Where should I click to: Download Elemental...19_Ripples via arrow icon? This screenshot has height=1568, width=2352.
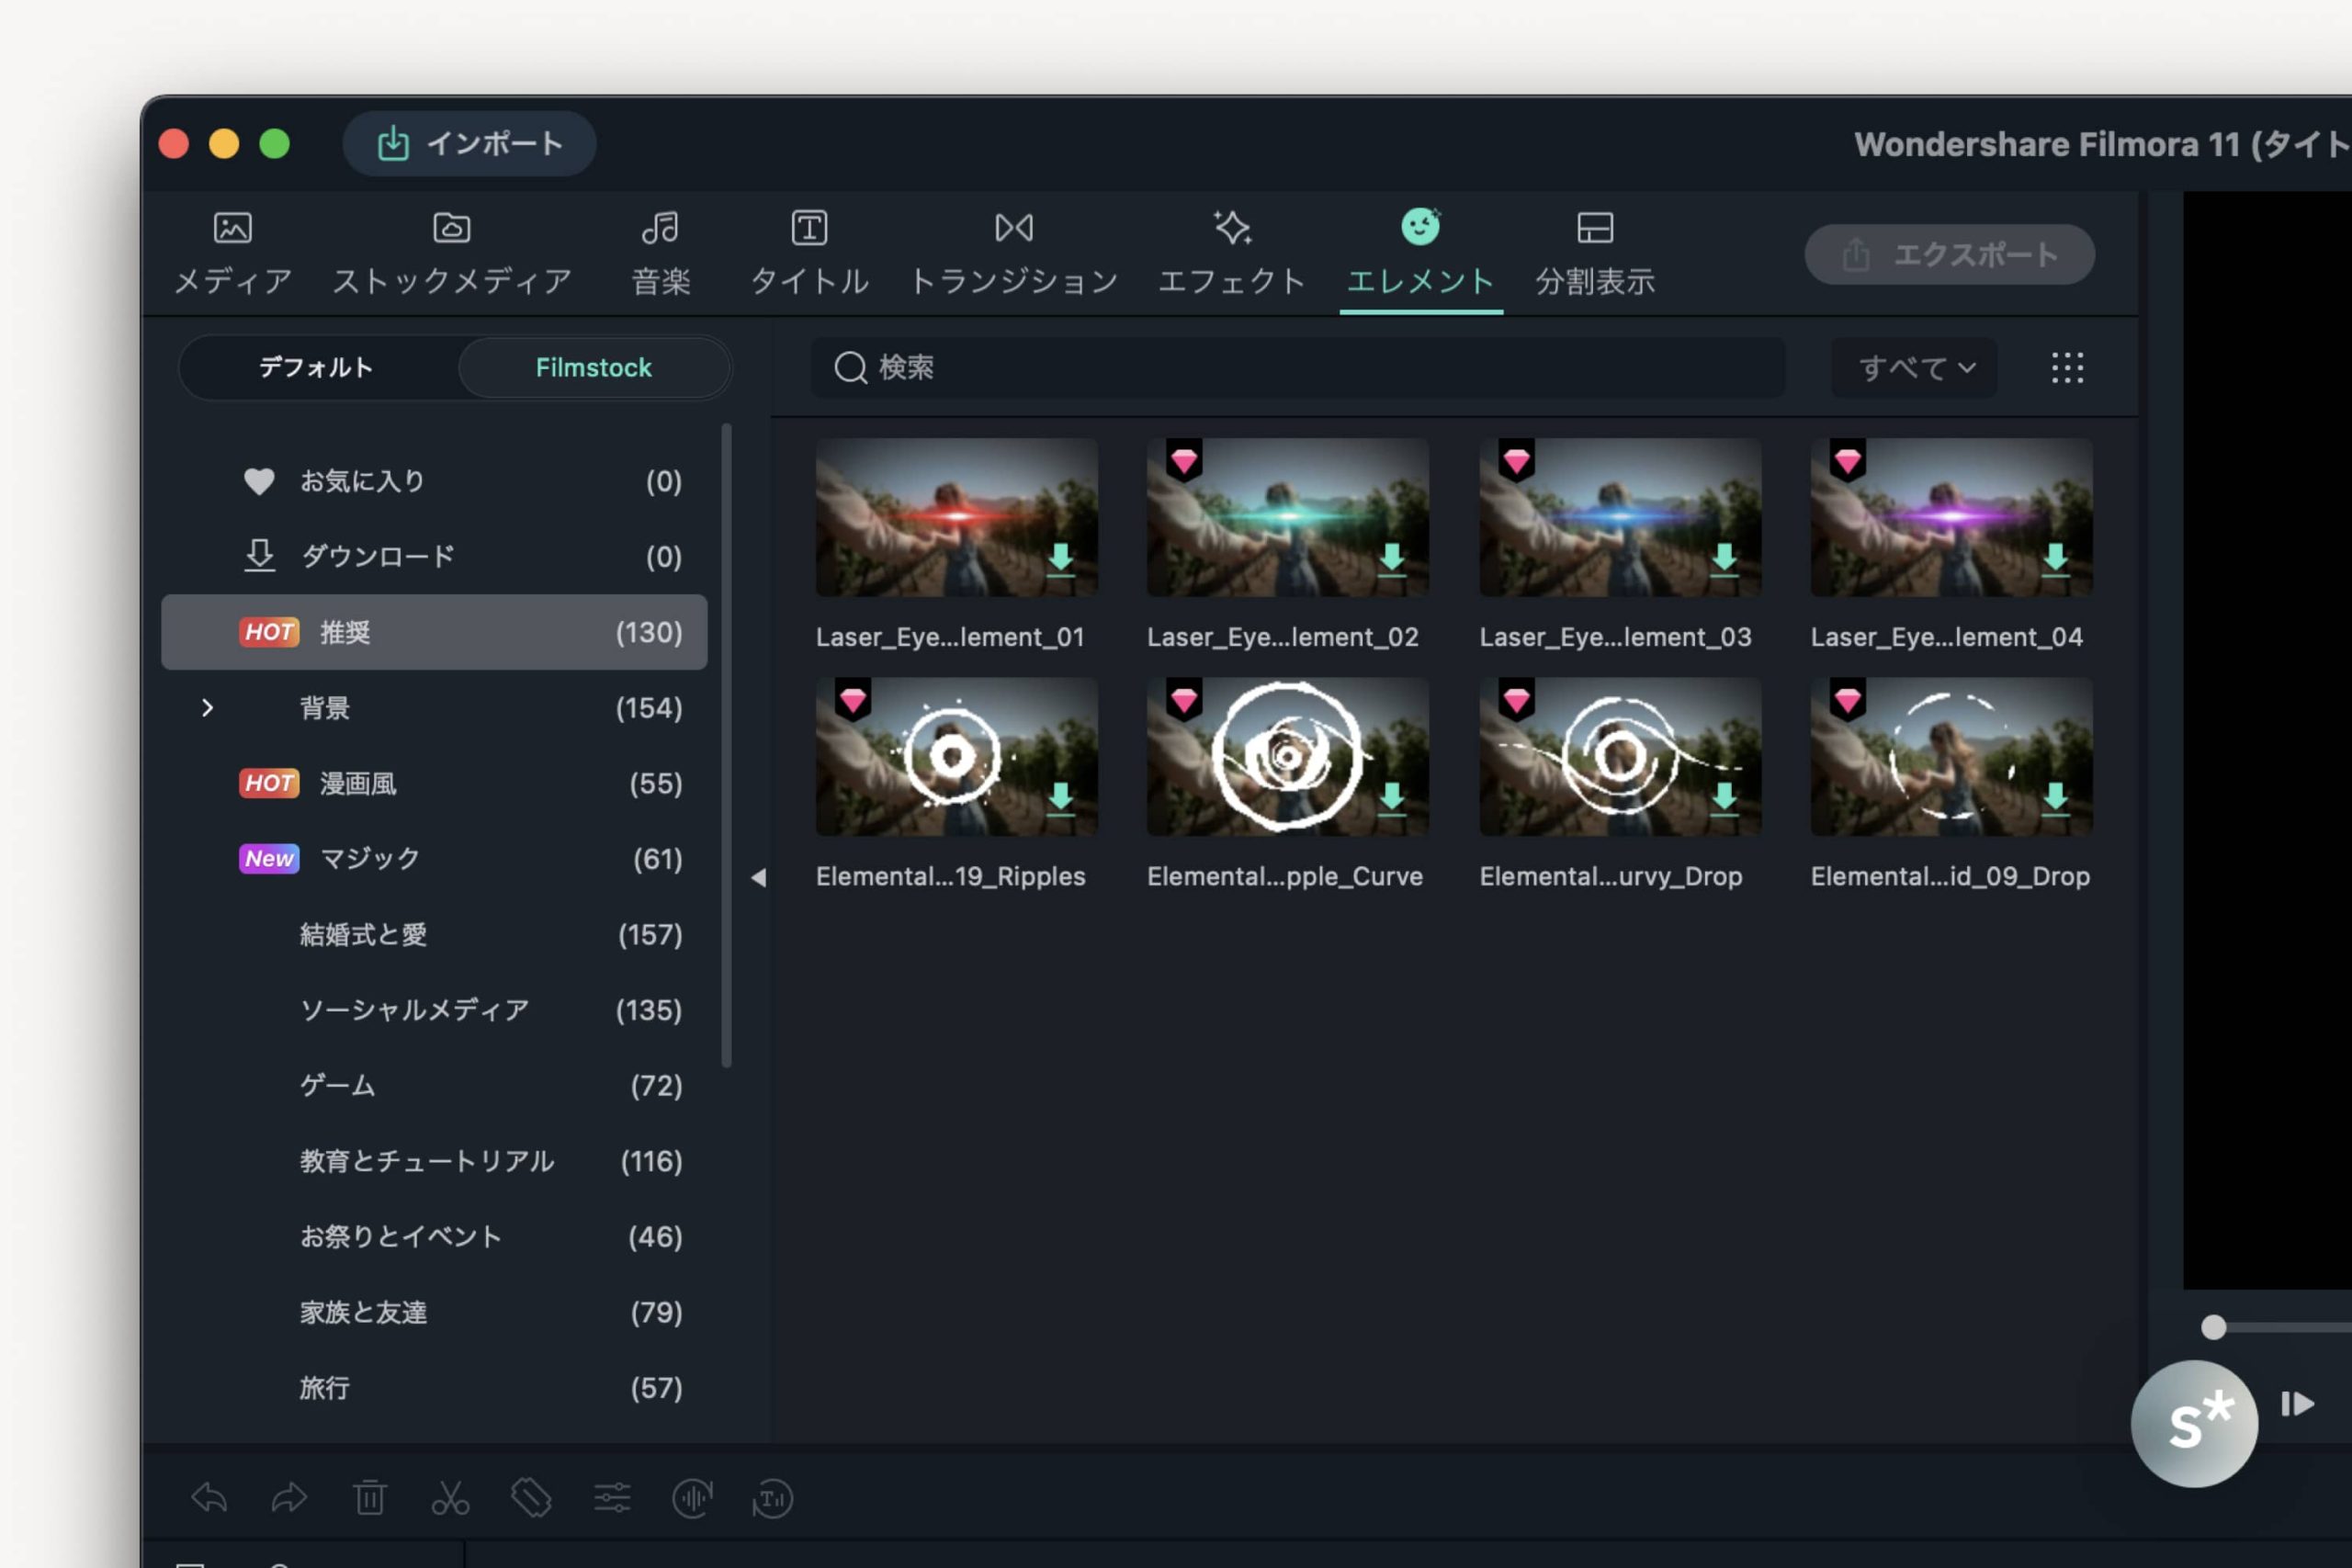(x=1060, y=799)
